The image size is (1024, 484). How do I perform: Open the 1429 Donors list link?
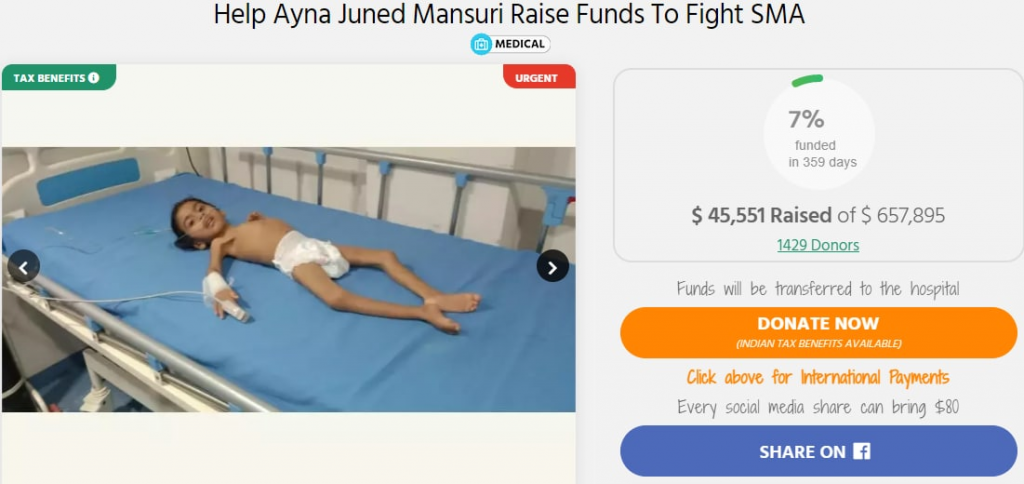(x=818, y=246)
